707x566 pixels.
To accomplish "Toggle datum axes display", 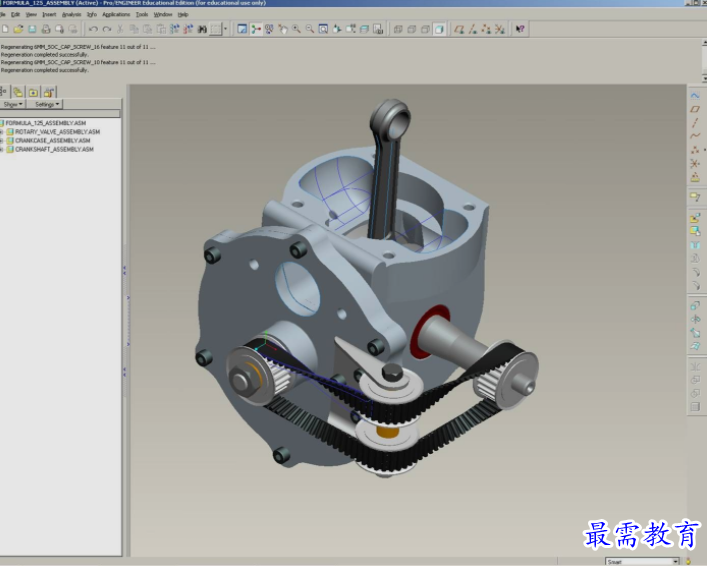I will click(473, 29).
